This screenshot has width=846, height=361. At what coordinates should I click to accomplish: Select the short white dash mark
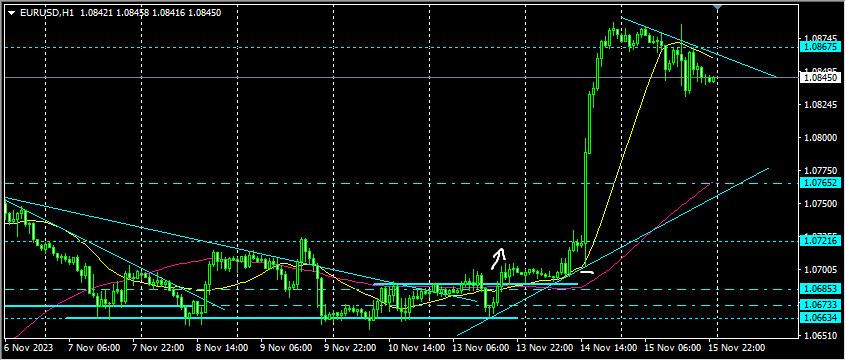[587, 271]
